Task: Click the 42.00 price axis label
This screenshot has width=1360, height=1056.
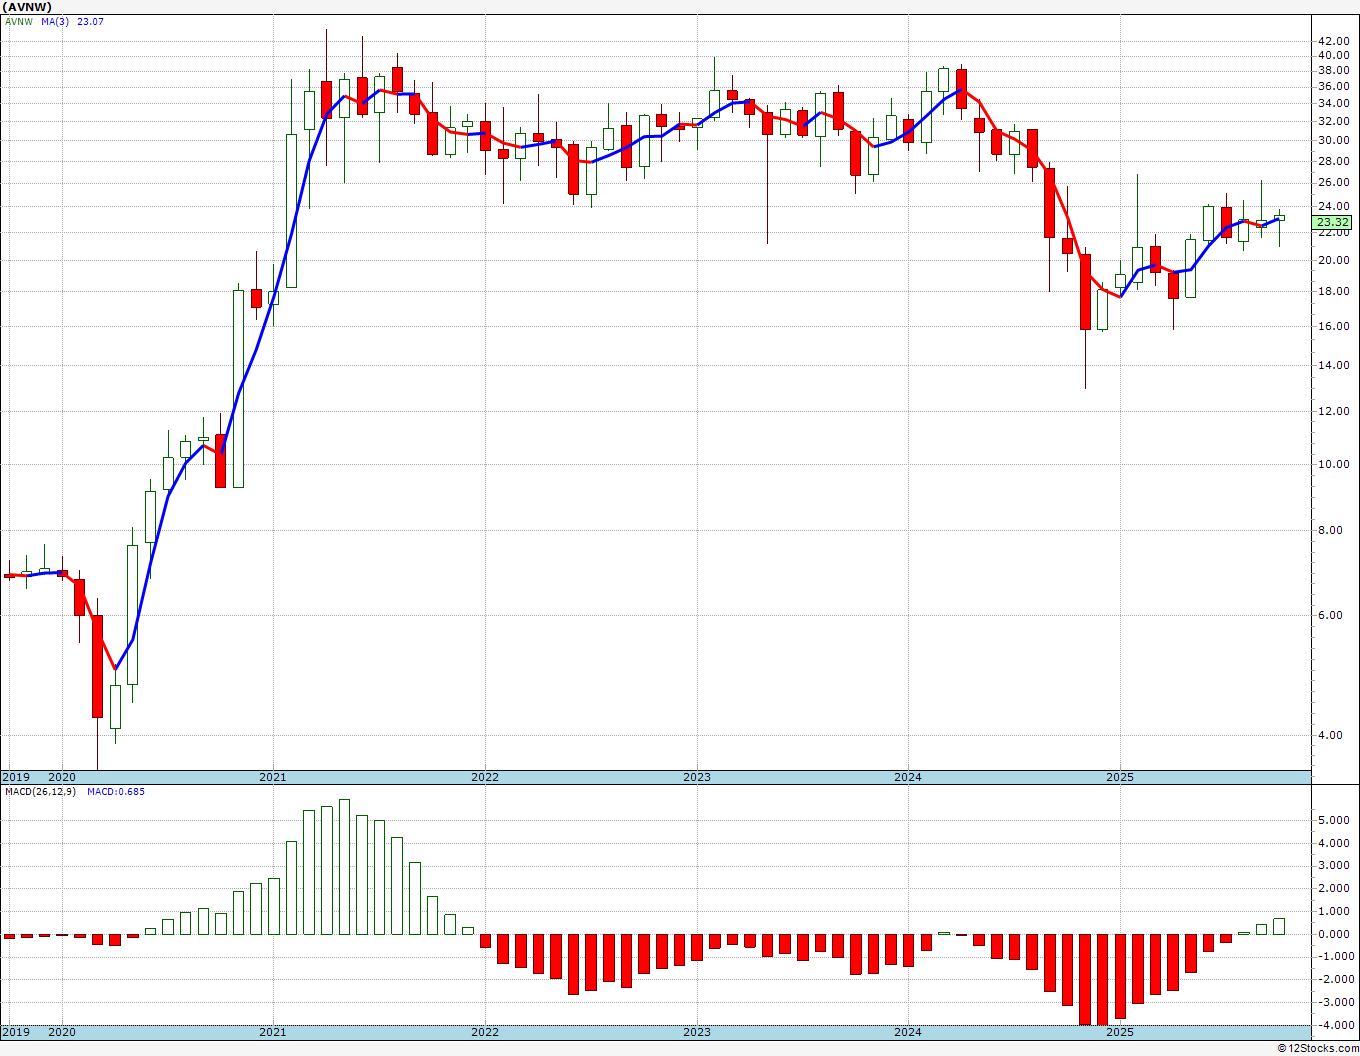Action: click(x=1333, y=41)
